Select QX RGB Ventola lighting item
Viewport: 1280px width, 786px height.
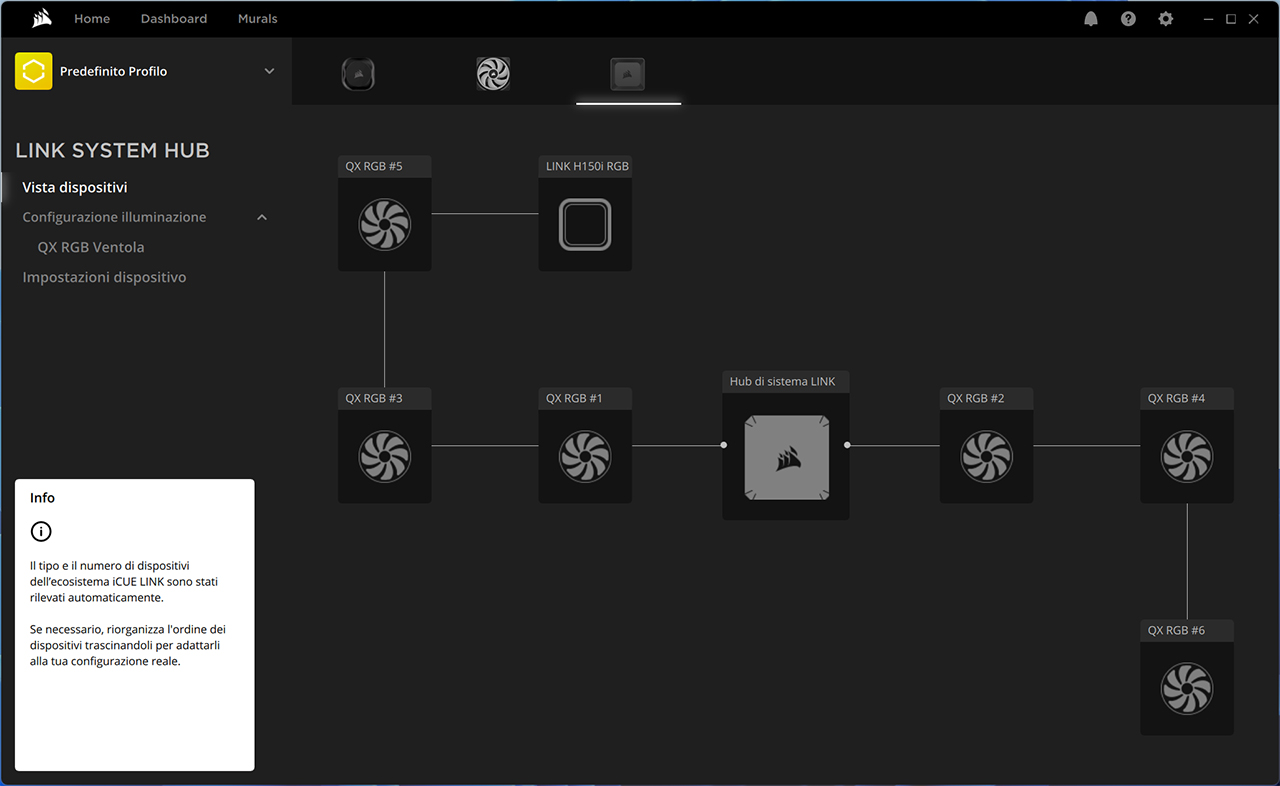pos(91,247)
